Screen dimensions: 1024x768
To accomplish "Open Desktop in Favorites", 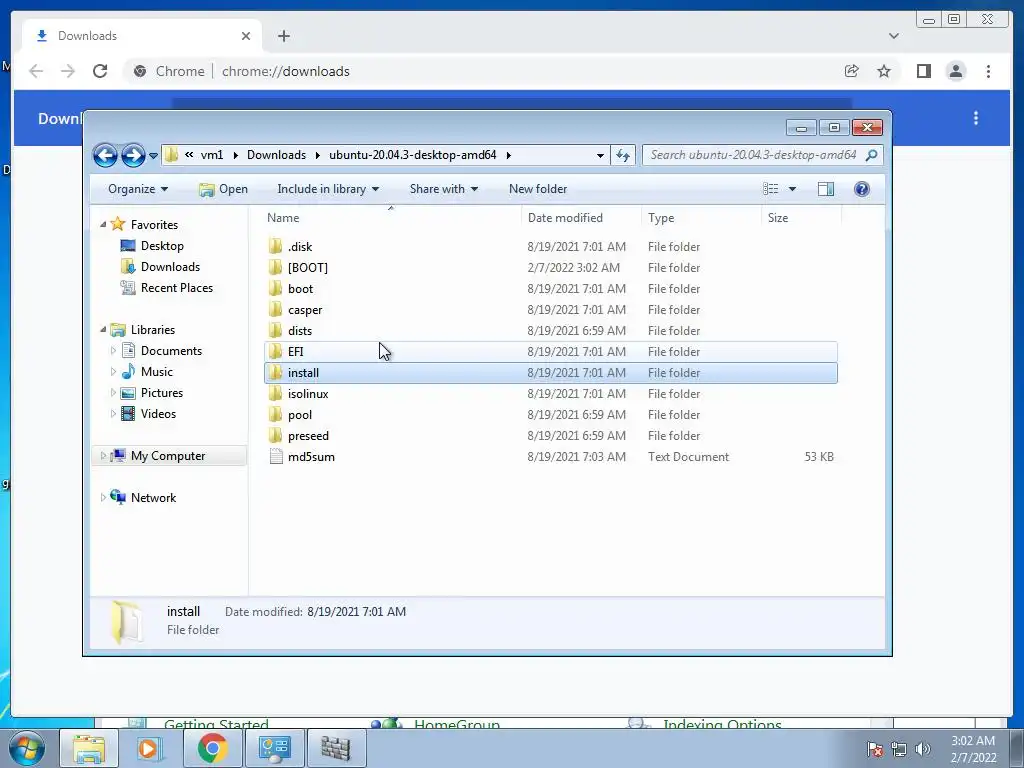I will coord(161,246).
